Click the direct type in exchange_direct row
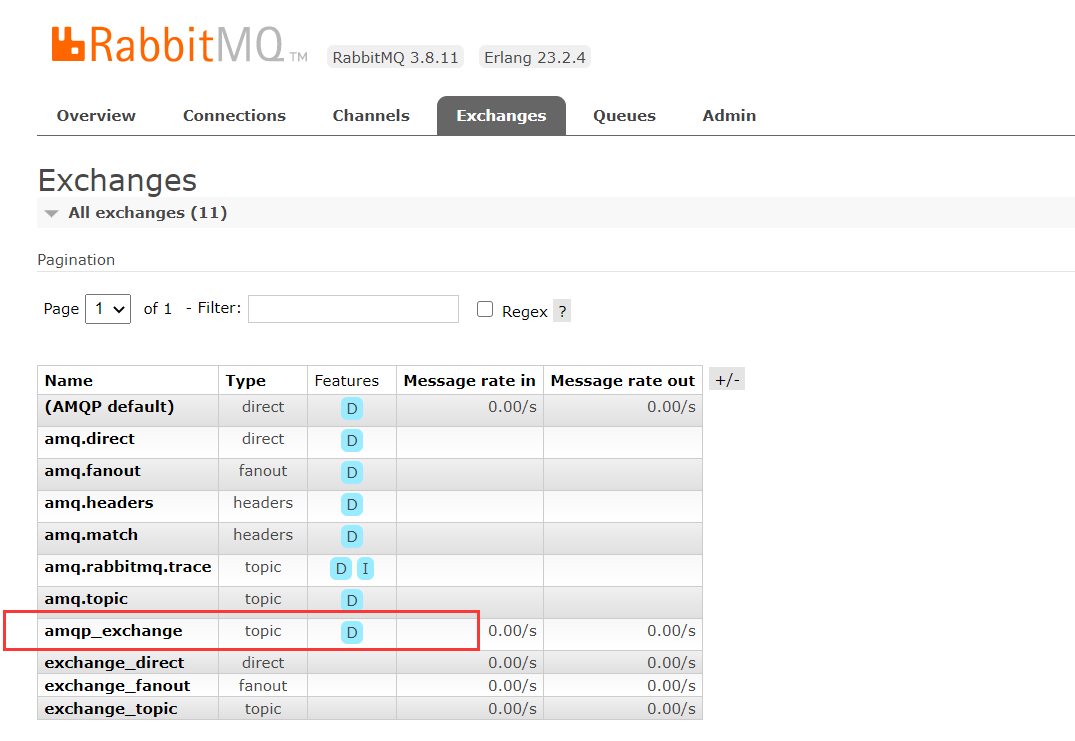This screenshot has height=741, width=1075. point(263,663)
